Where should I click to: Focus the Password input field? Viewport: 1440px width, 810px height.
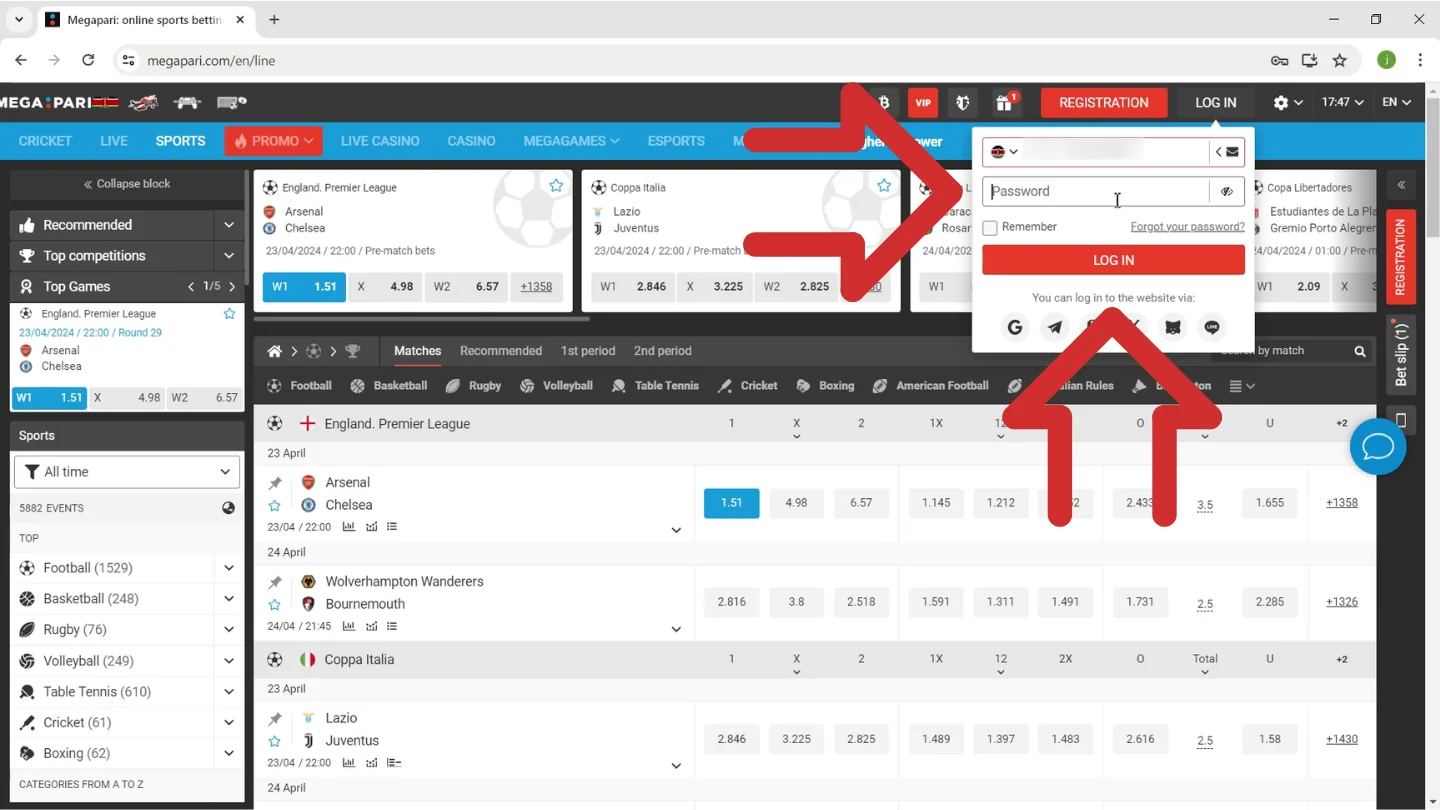tap(1096, 191)
